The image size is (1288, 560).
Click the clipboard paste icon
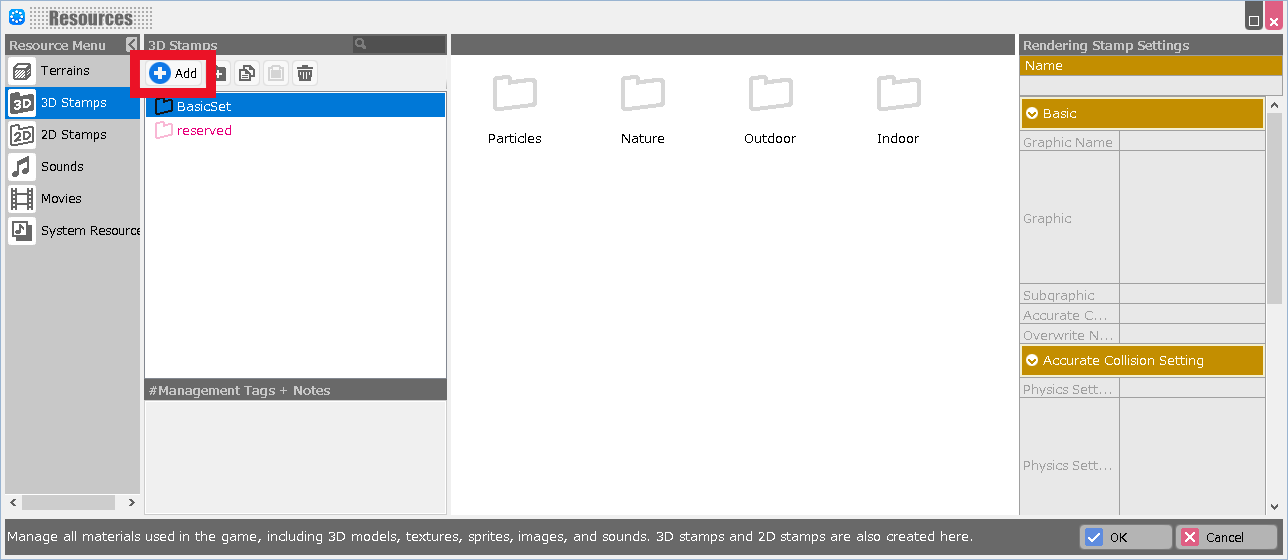click(276, 73)
